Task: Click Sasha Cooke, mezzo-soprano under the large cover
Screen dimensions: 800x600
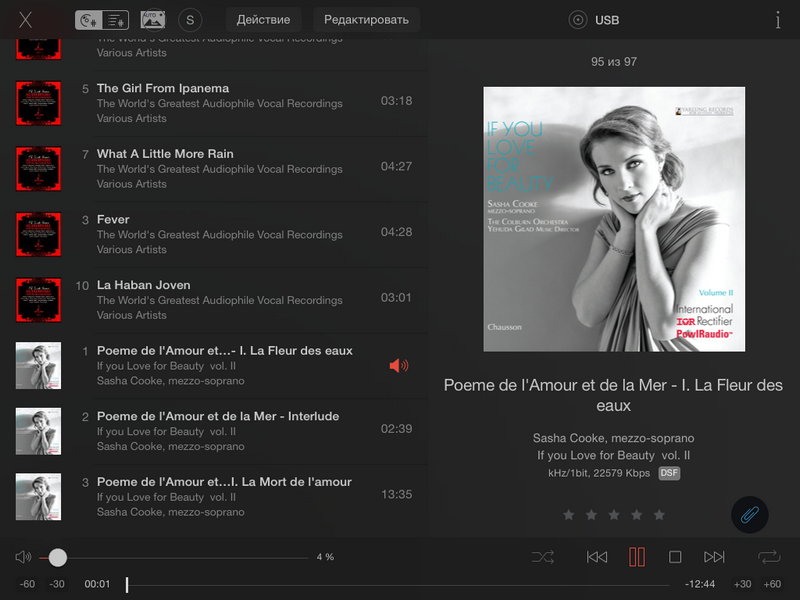Action: click(x=613, y=438)
